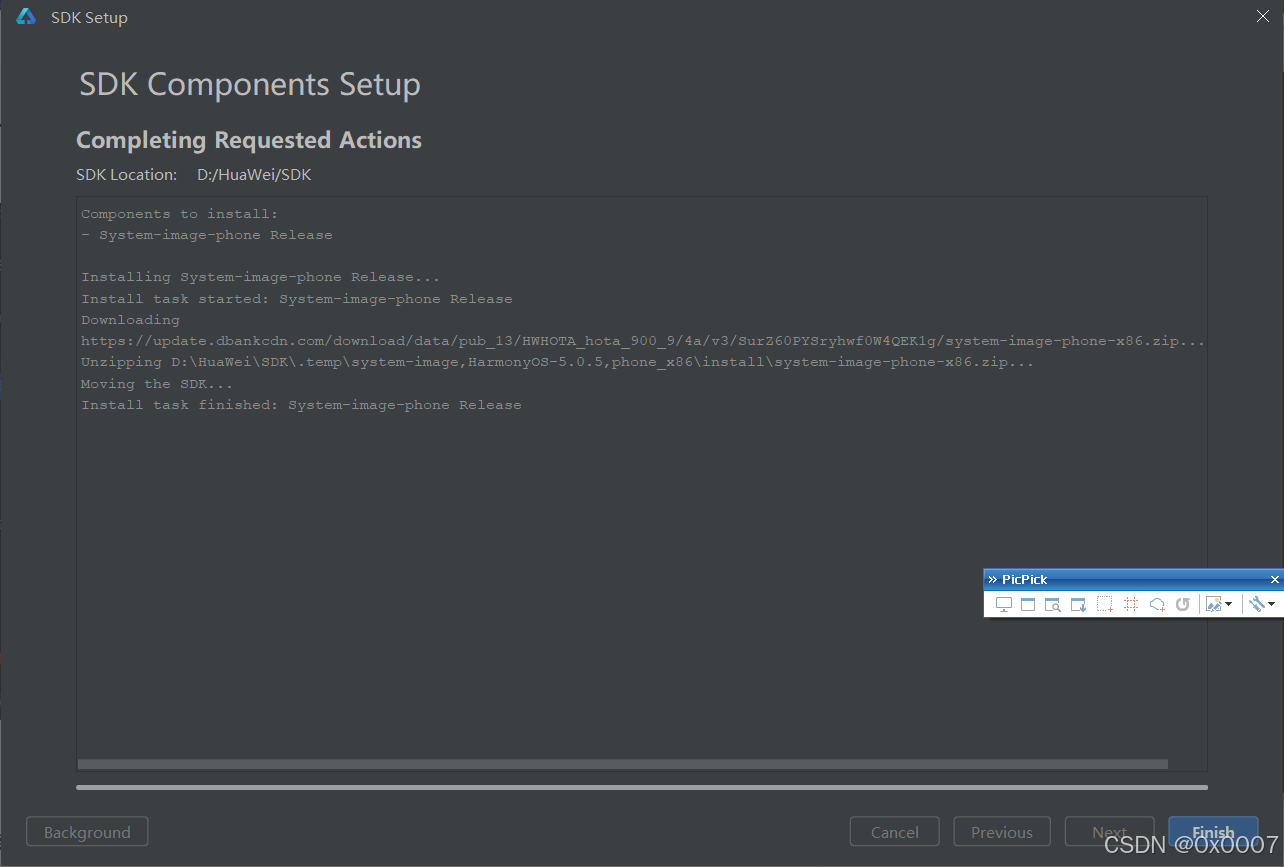Image resolution: width=1284 pixels, height=867 pixels.
Task: Click the 'Unzipping D:\HuaWei\SDK' log line
Action: 557,362
